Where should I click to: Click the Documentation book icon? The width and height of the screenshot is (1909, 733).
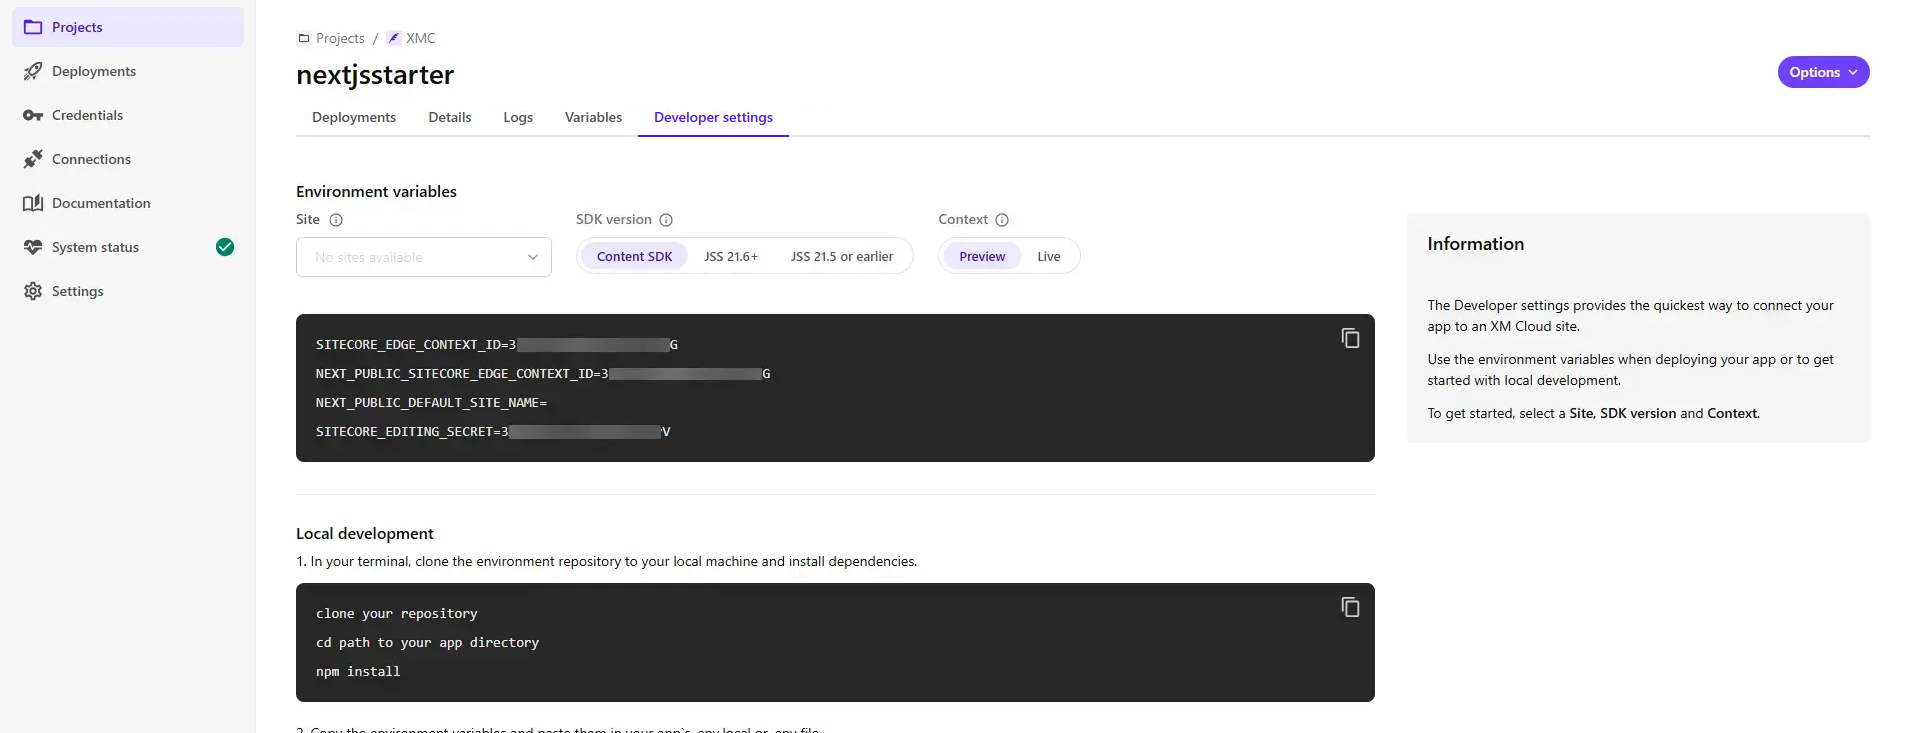[33, 203]
